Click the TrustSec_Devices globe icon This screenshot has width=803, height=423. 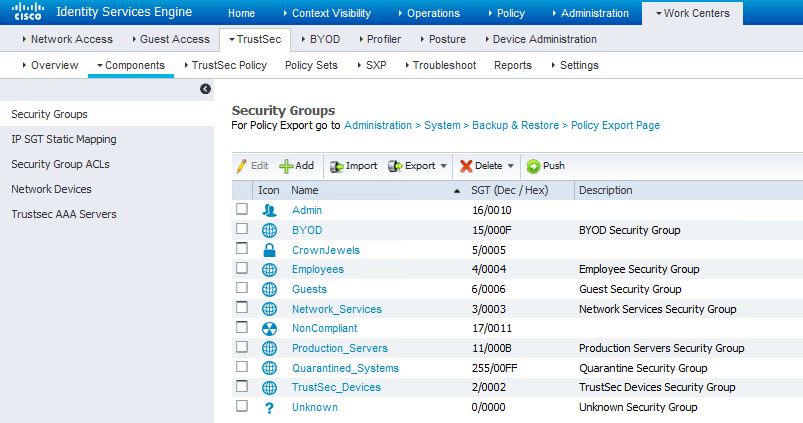[x=269, y=388]
